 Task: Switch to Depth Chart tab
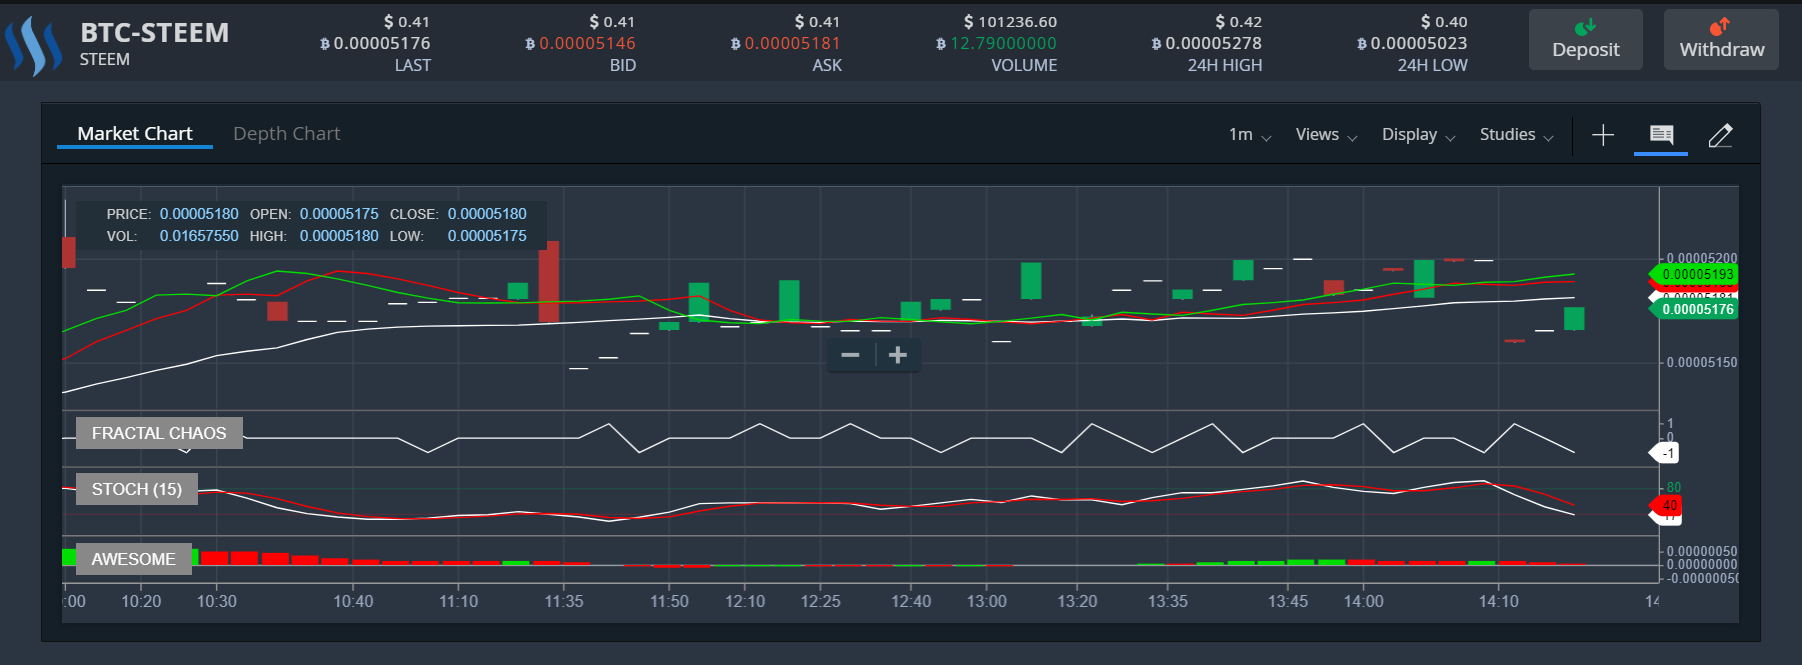(287, 134)
